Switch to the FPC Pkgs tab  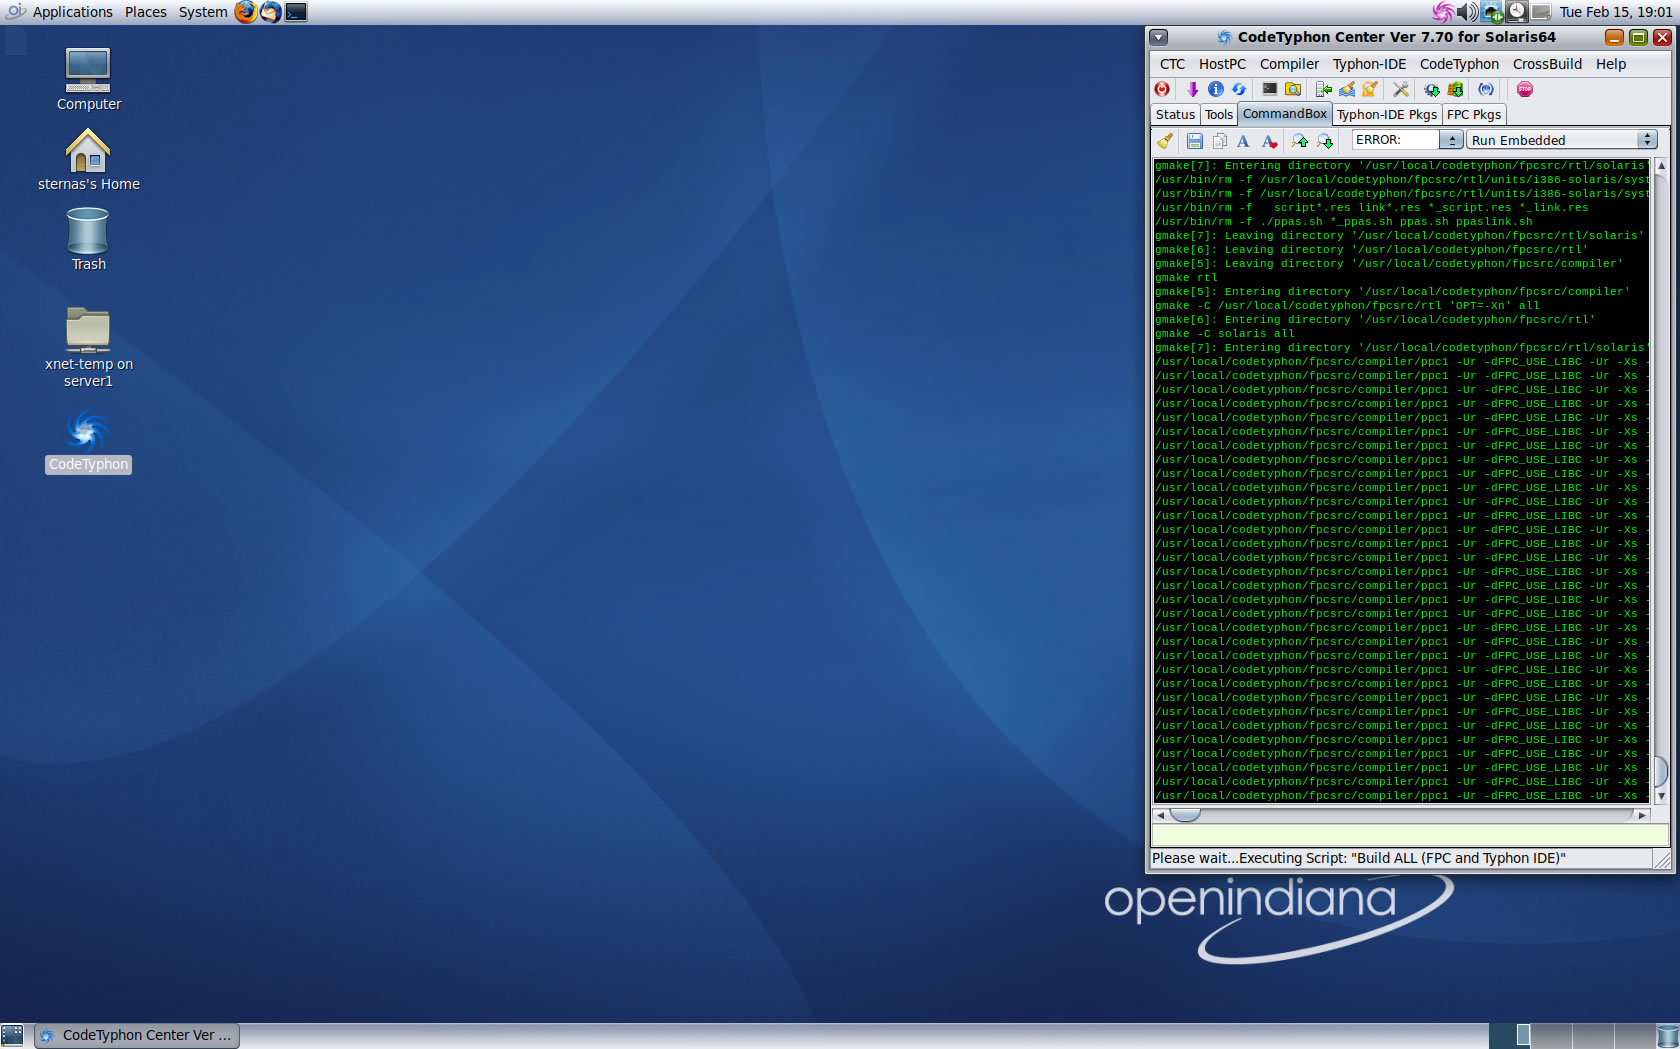pyautogui.click(x=1473, y=115)
